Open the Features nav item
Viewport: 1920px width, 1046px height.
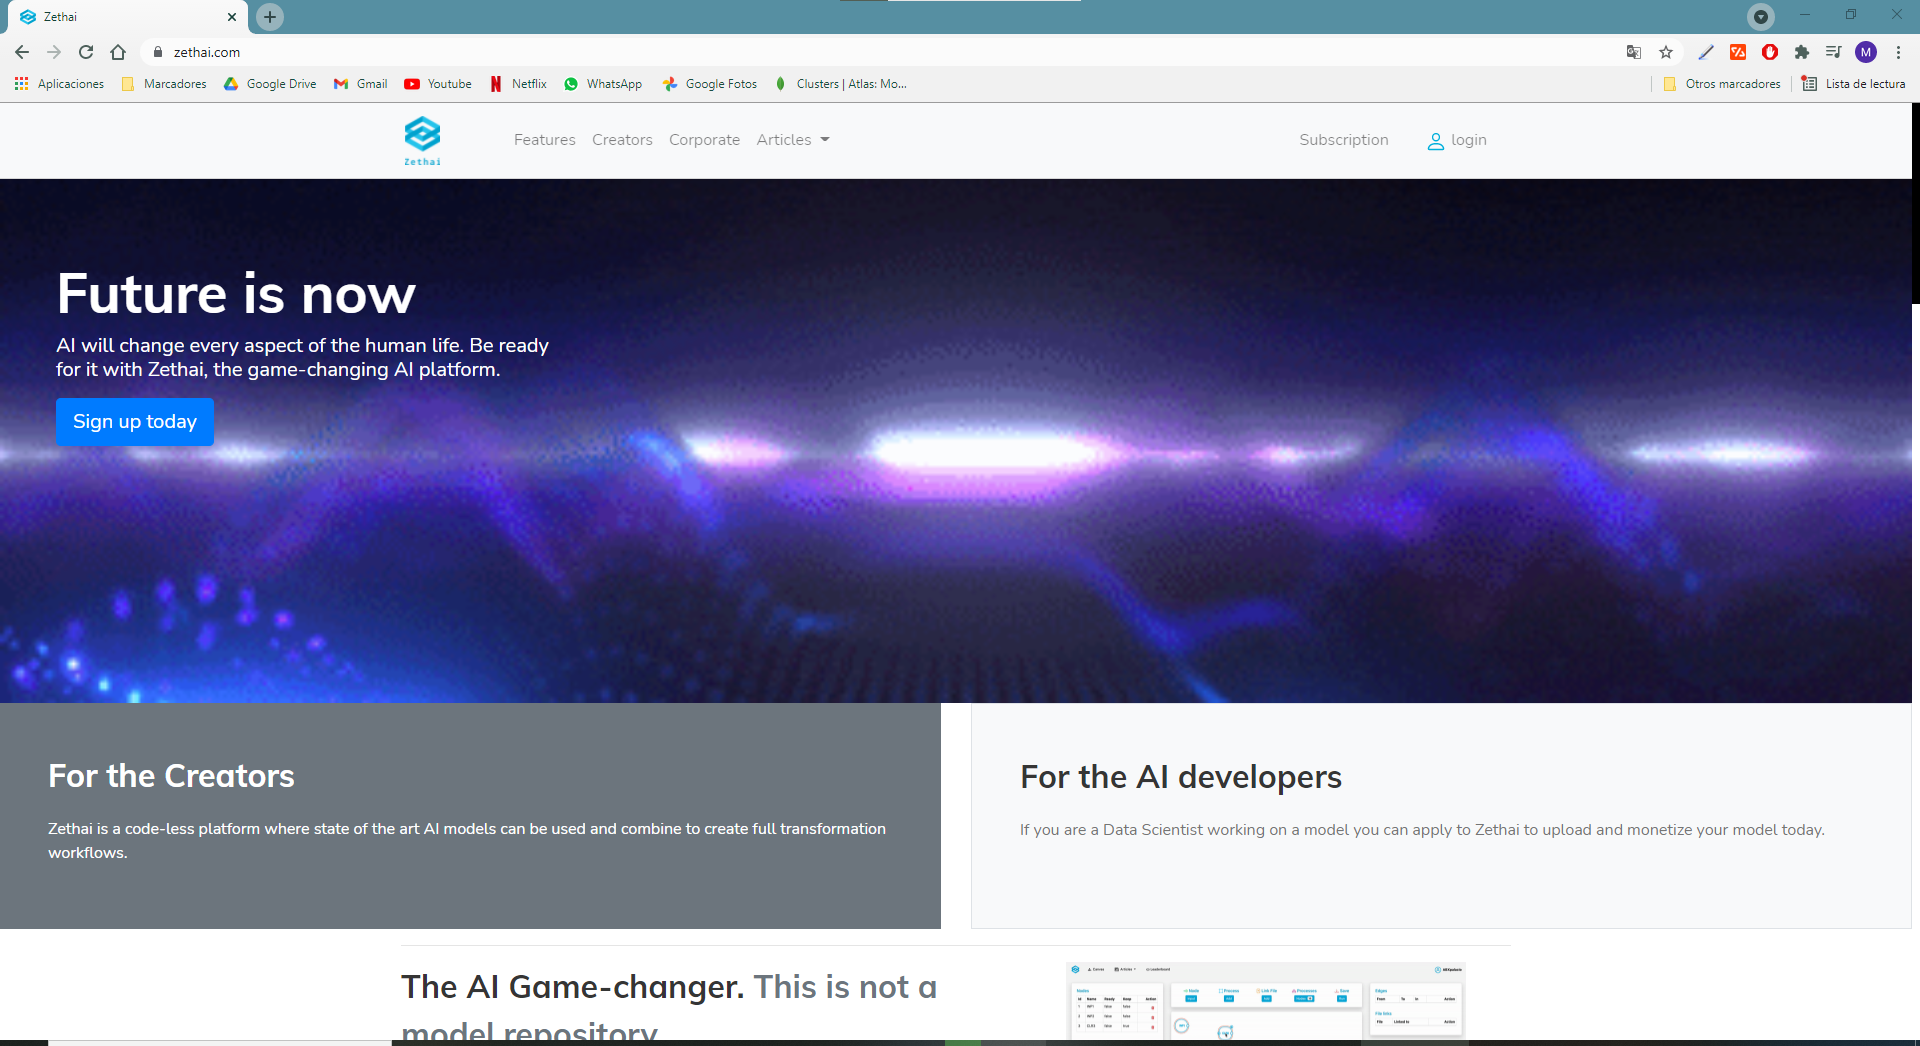tap(545, 140)
